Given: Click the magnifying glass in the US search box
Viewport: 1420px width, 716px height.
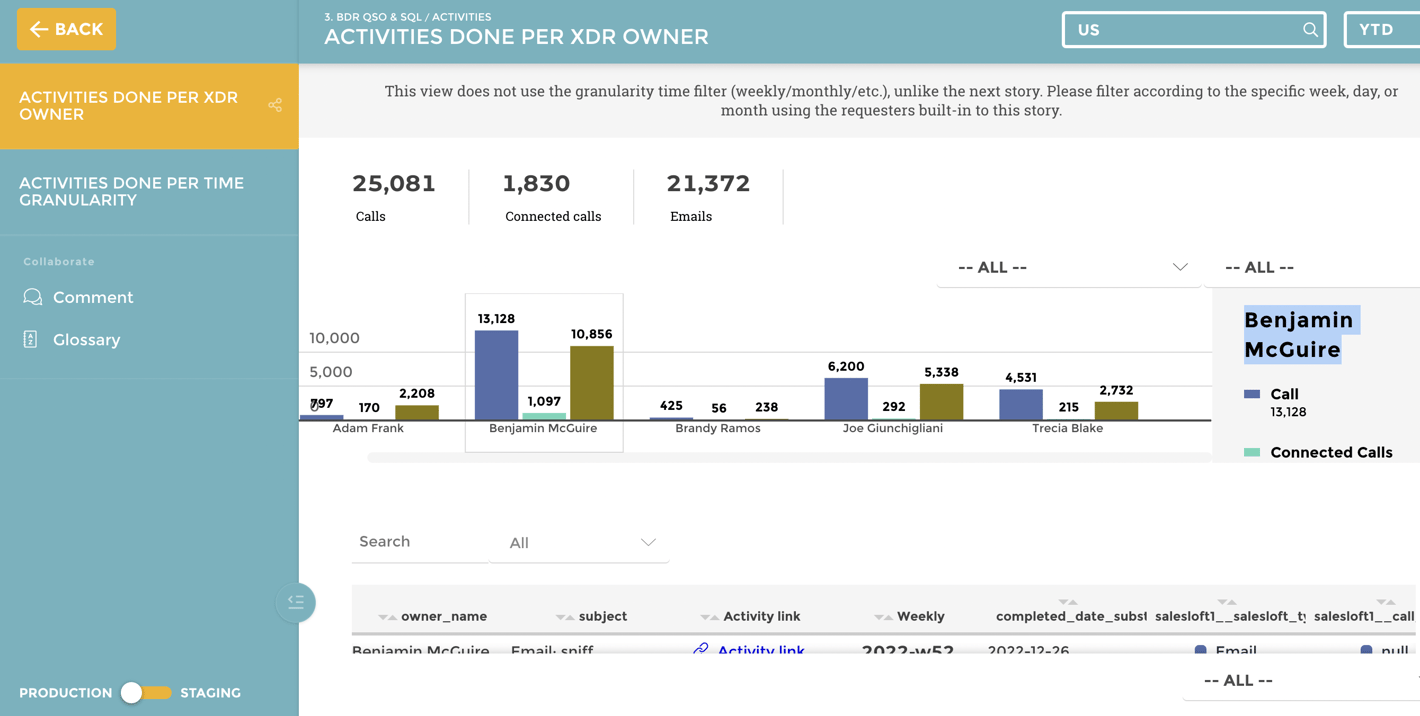Looking at the screenshot, I should coord(1310,30).
